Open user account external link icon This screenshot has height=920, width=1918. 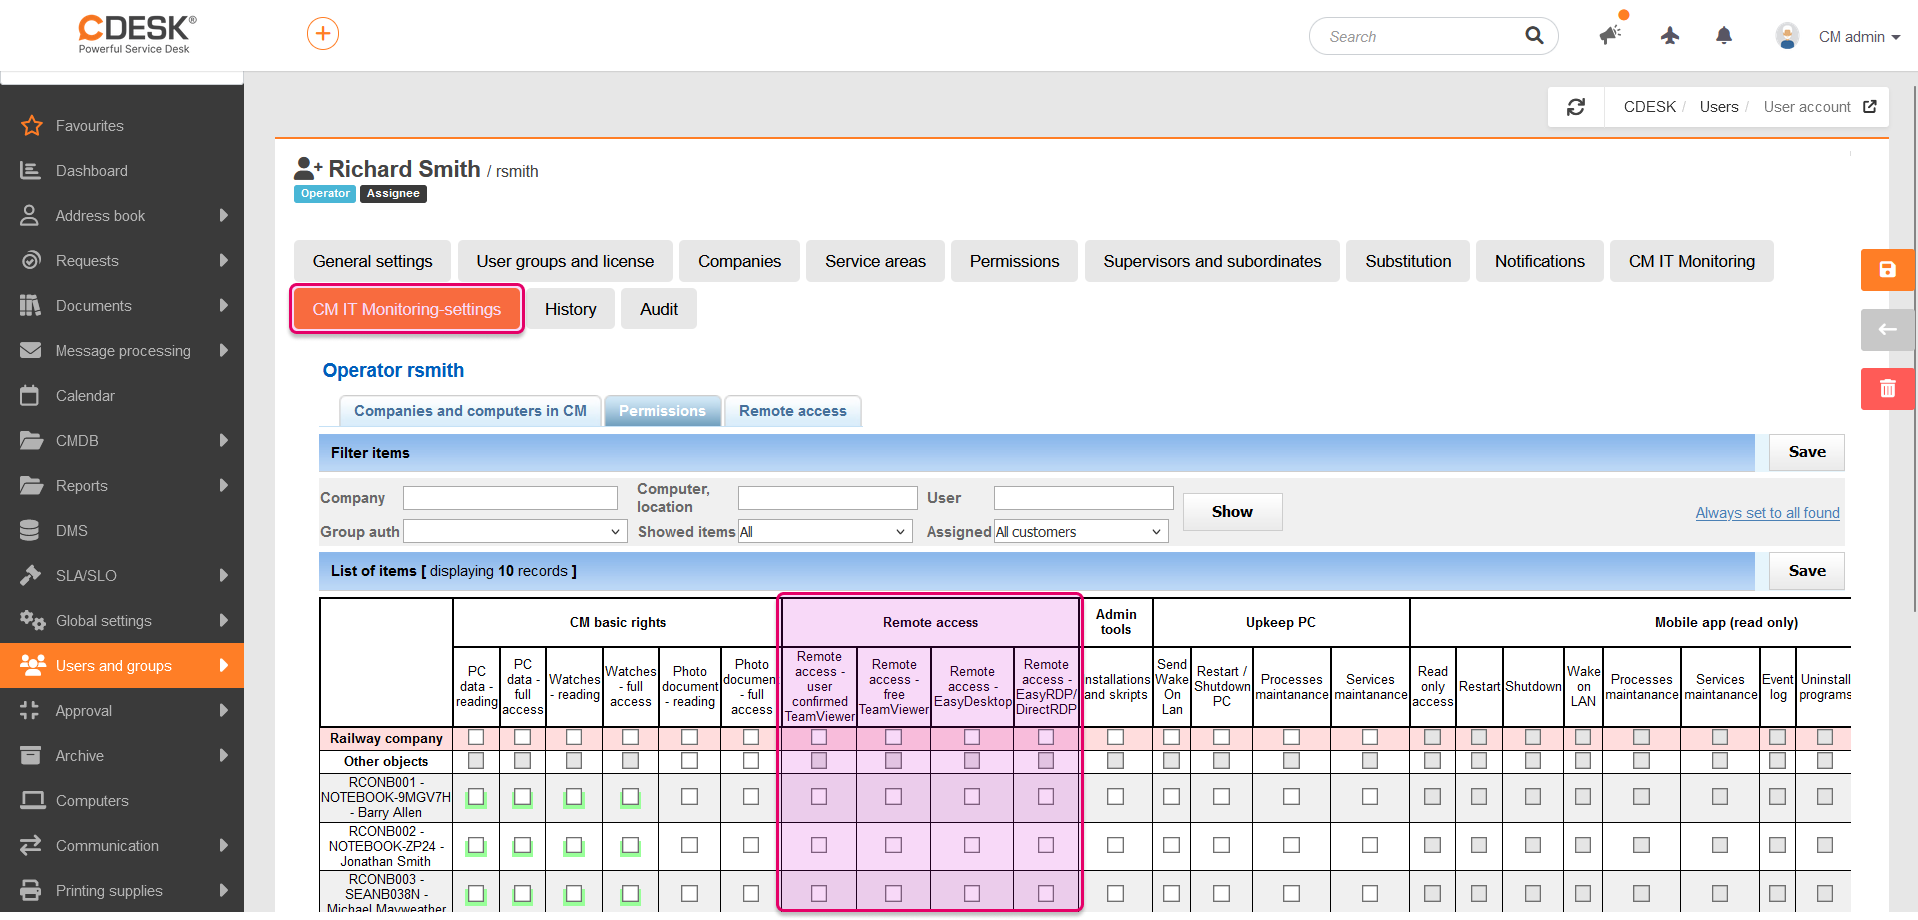pos(1870,107)
